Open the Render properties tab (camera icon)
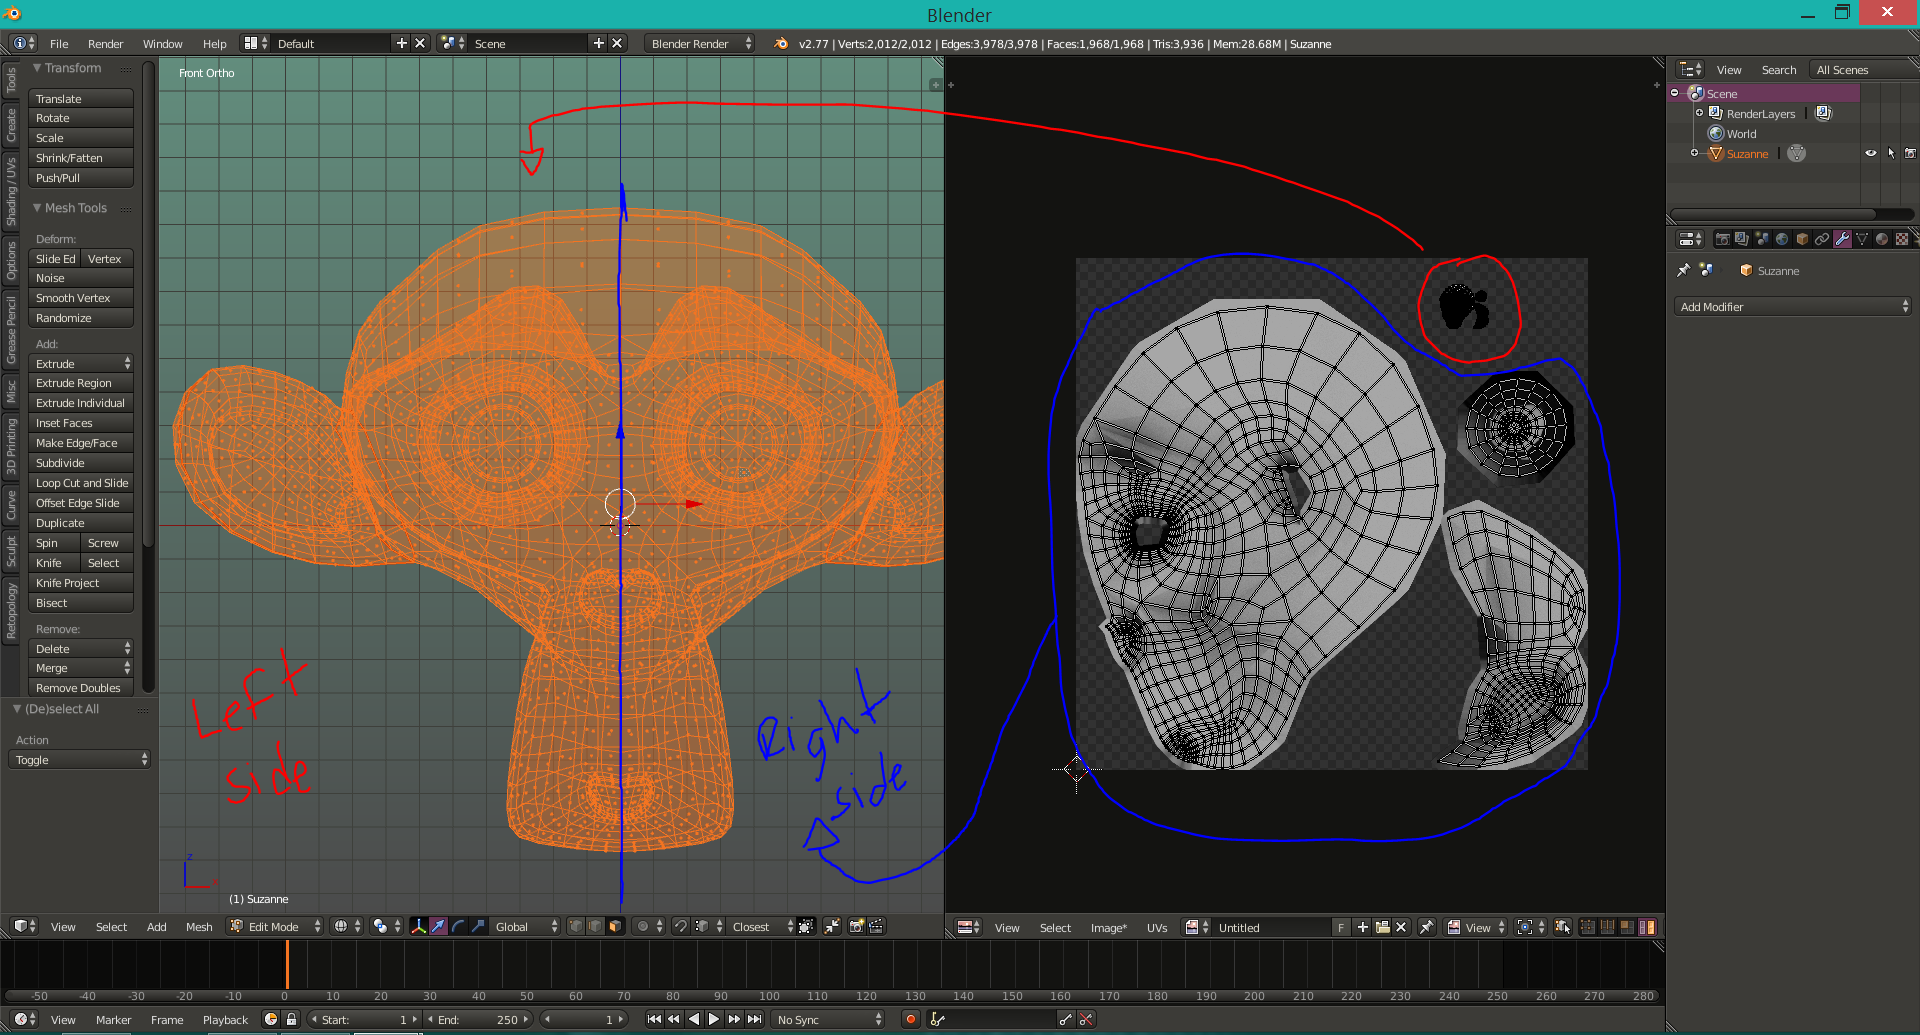Image resolution: width=1920 pixels, height=1035 pixels. pos(1722,239)
